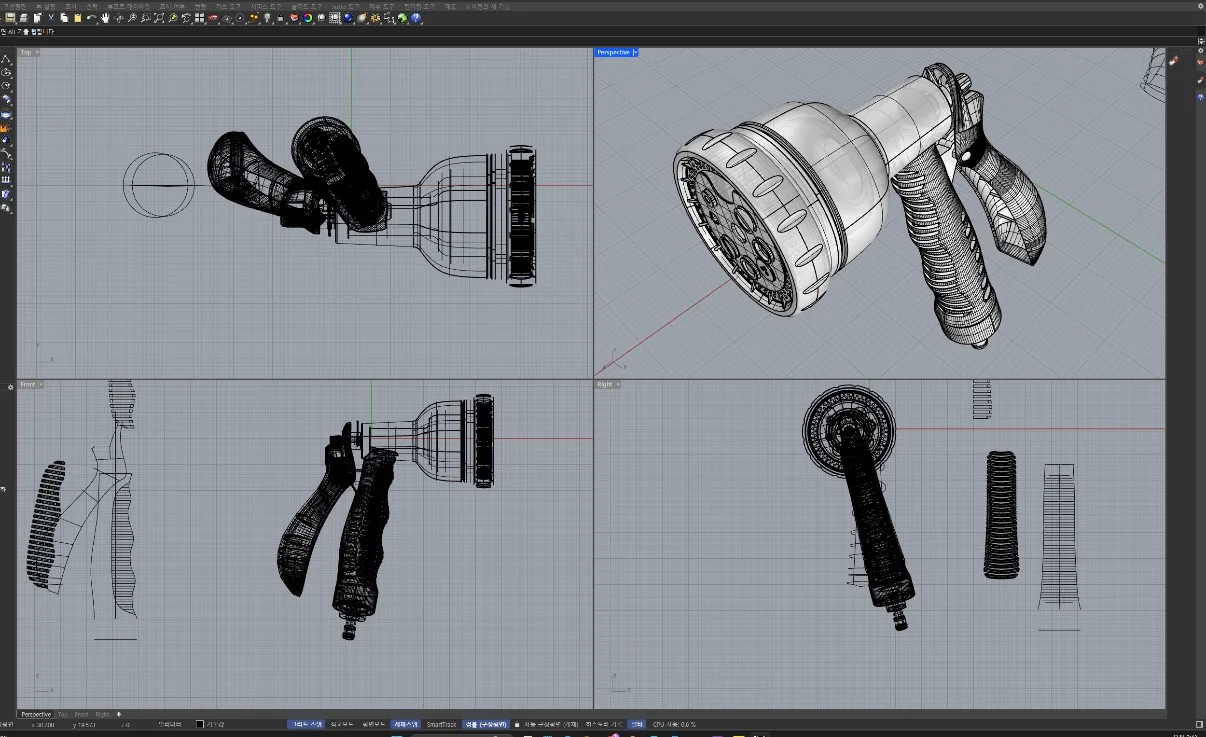The height and width of the screenshot is (737, 1206).
Task: Click the layer color swatch in status bar
Action: [x=200, y=724]
